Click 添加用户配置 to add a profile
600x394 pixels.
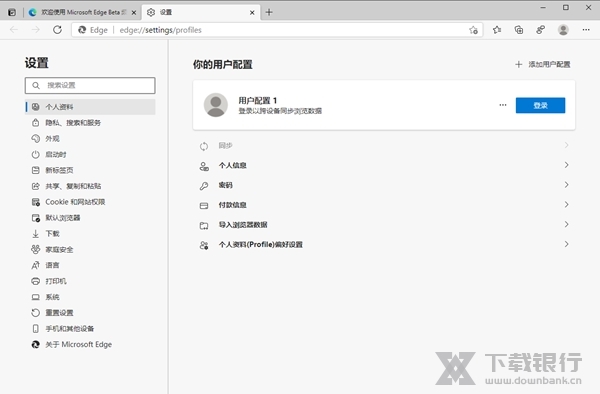pyautogui.click(x=543, y=64)
